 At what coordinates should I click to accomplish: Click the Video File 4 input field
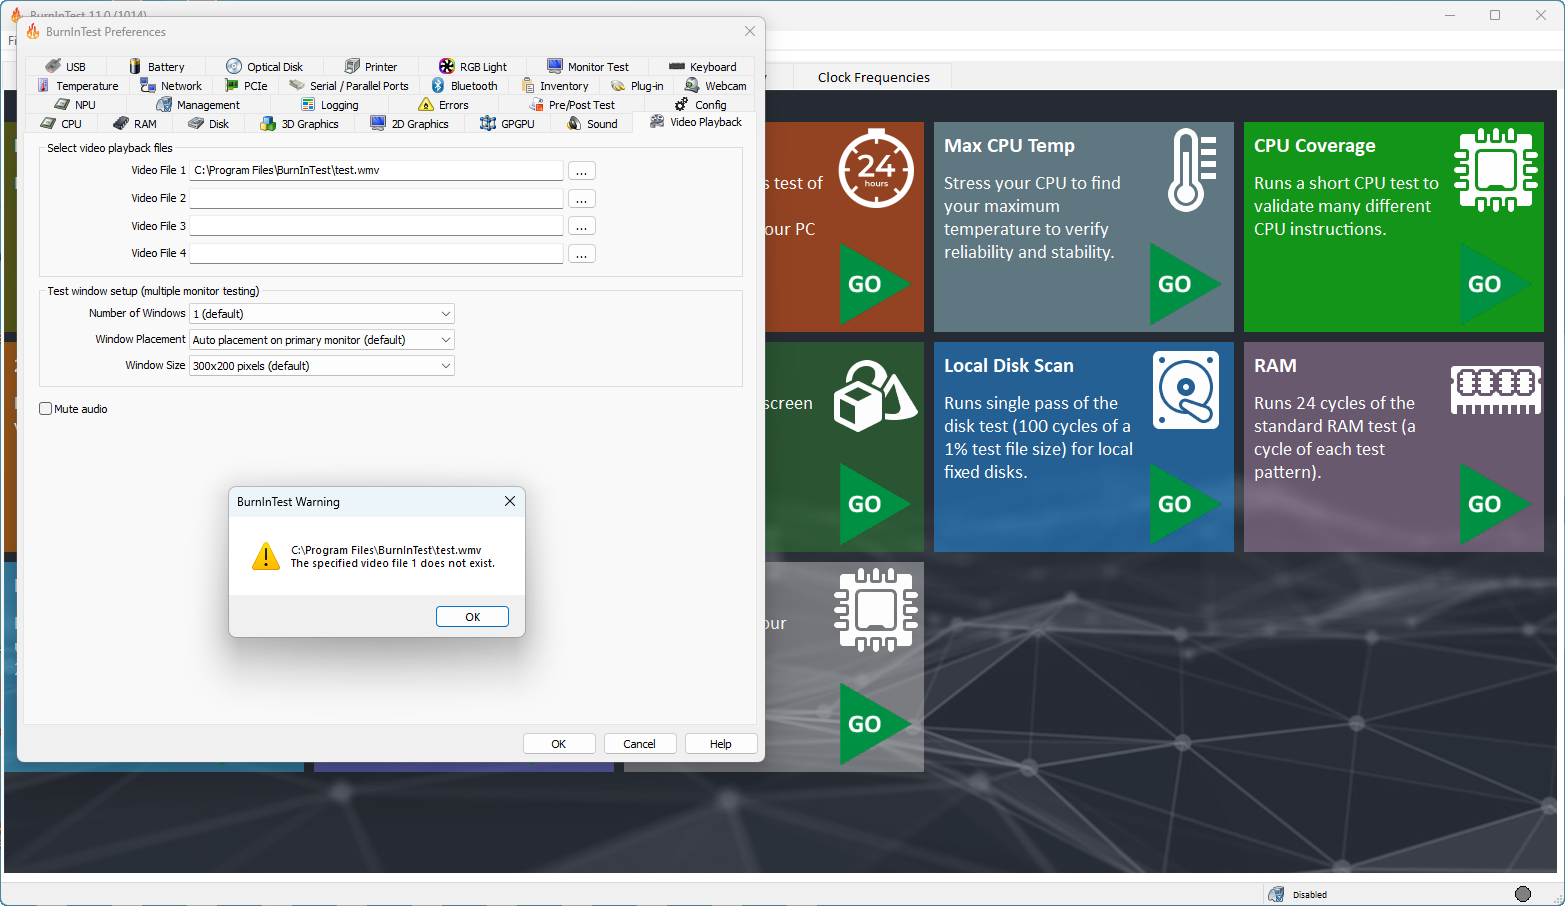click(x=376, y=254)
